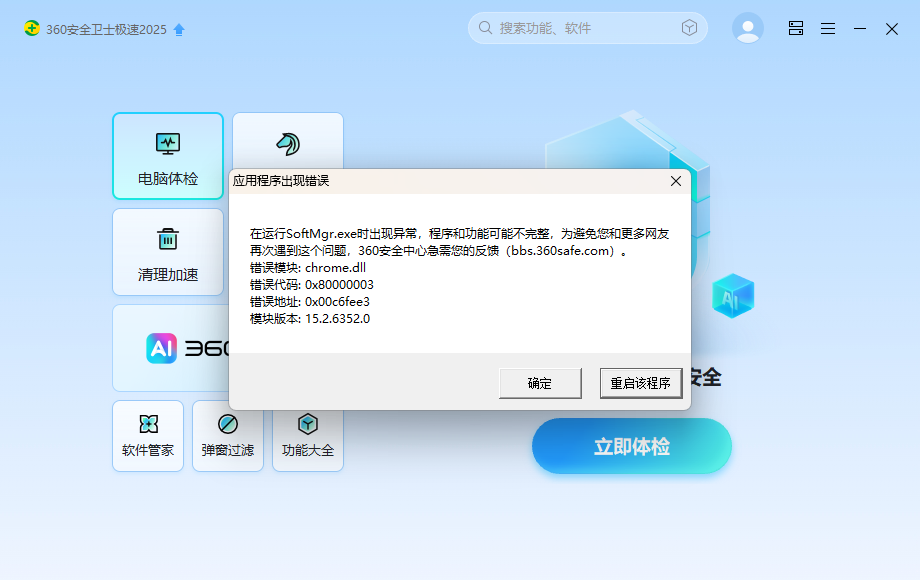The height and width of the screenshot is (580, 920).
Task: Click the floating AI cube icon
Action: (x=733, y=296)
